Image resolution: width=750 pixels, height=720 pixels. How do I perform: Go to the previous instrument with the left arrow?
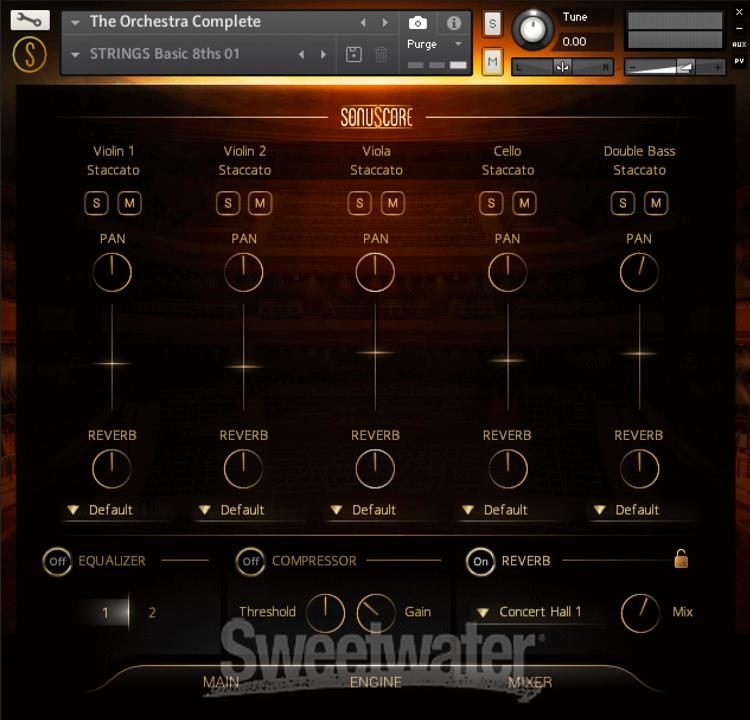[363, 22]
